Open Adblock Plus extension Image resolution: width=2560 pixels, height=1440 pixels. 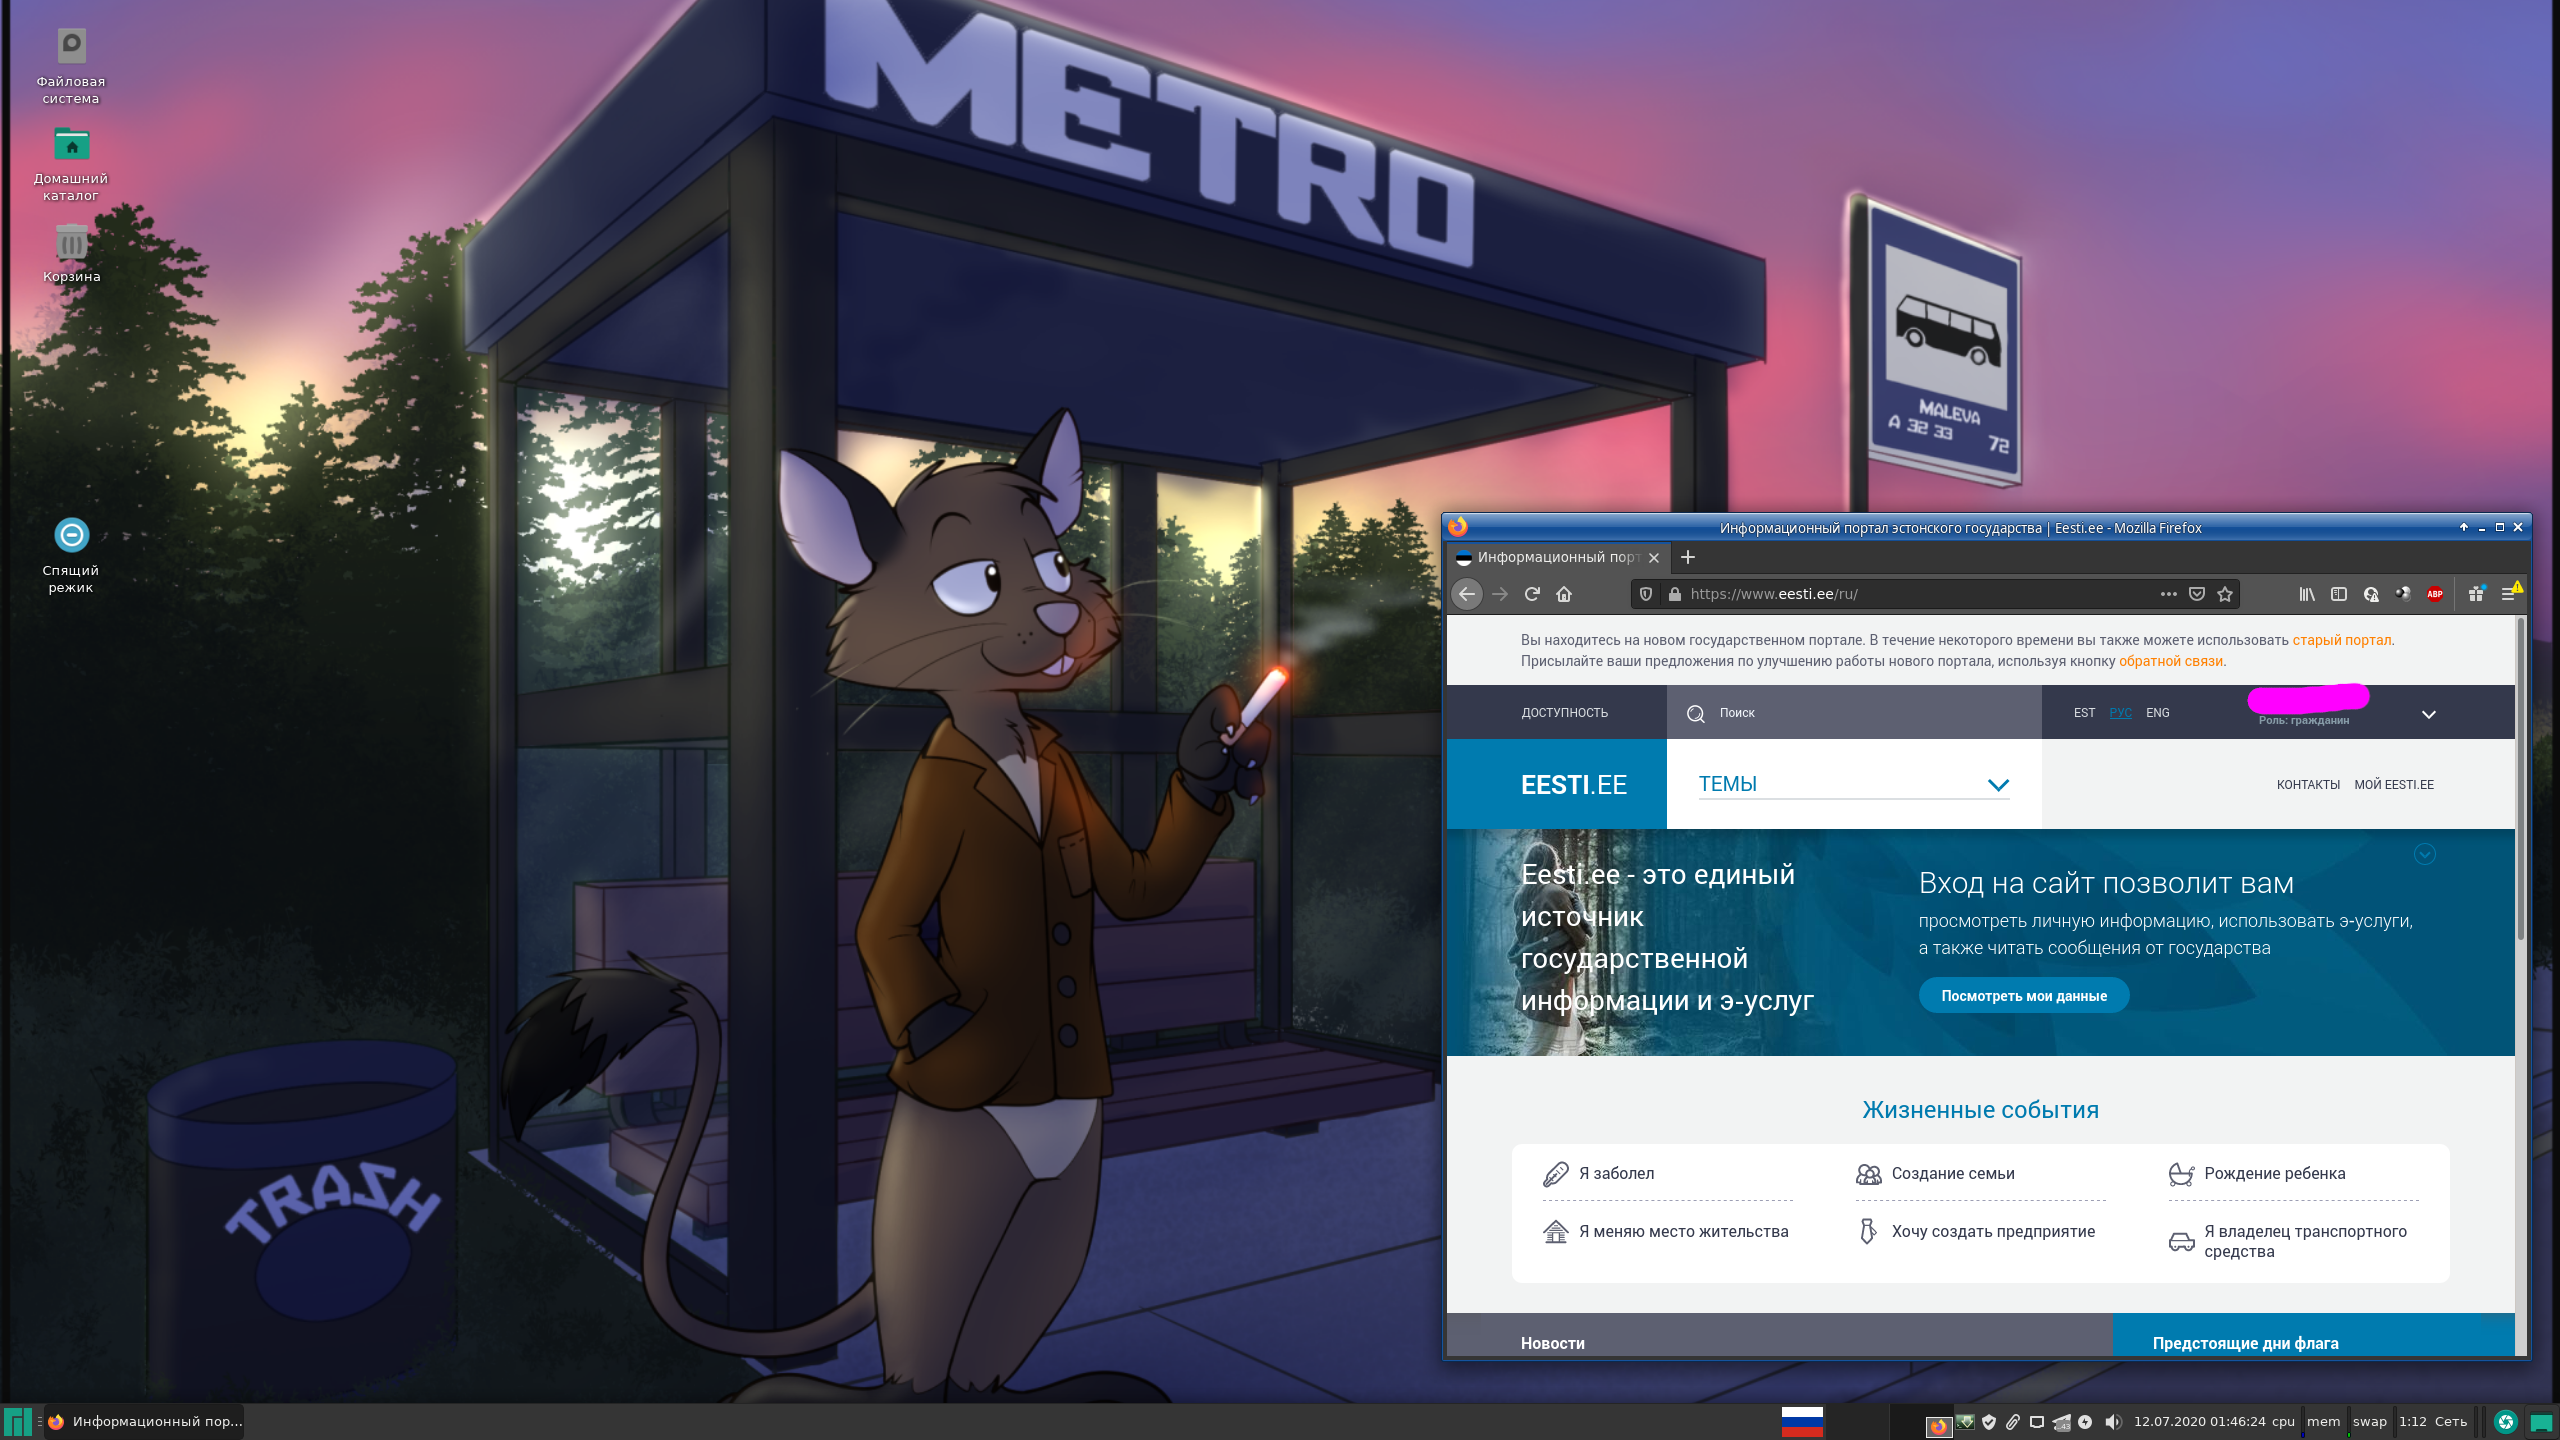pyautogui.click(x=2435, y=594)
